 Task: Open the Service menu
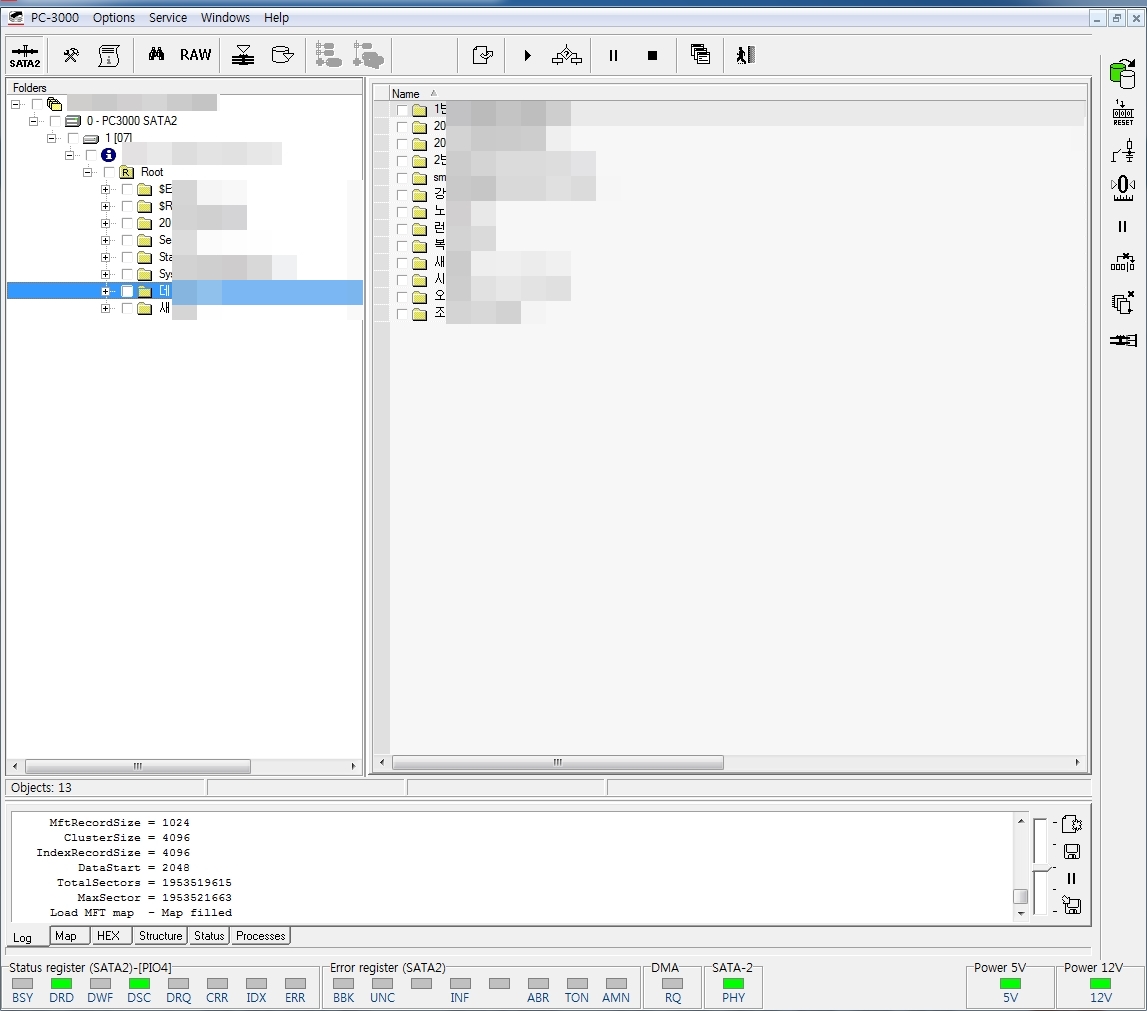168,18
